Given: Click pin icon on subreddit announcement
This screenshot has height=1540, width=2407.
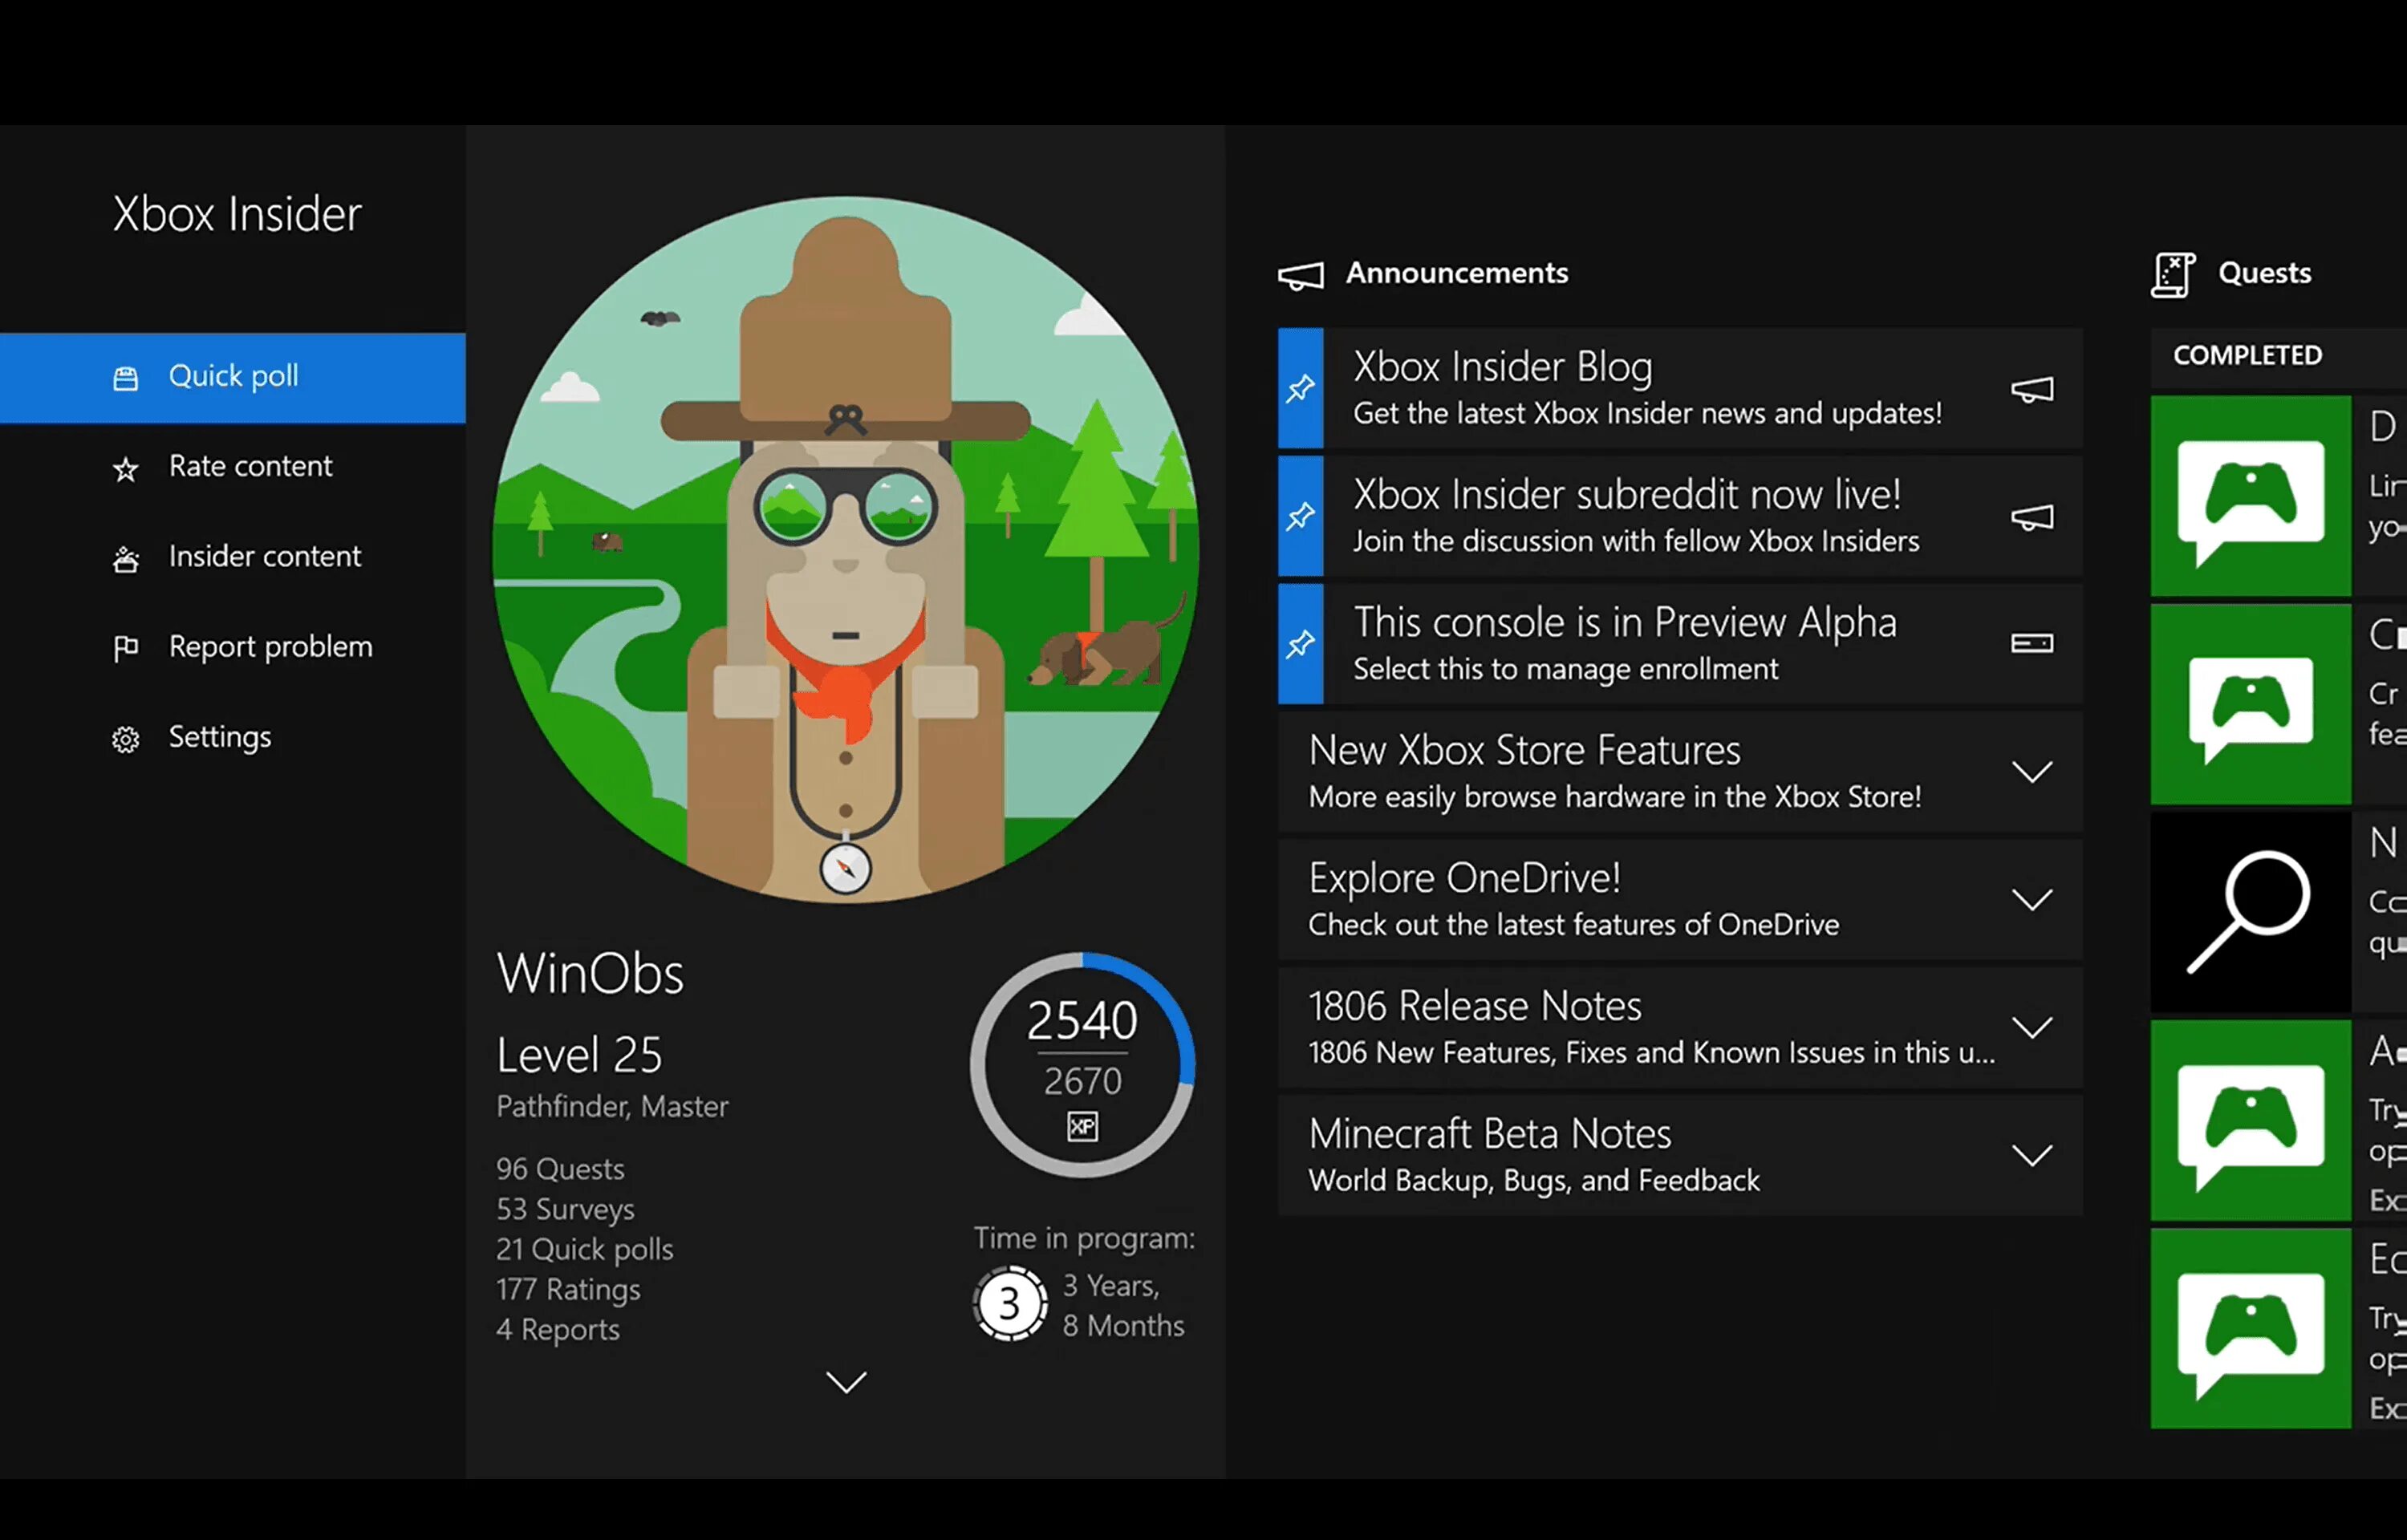Looking at the screenshot, I should coord(1300,516).
